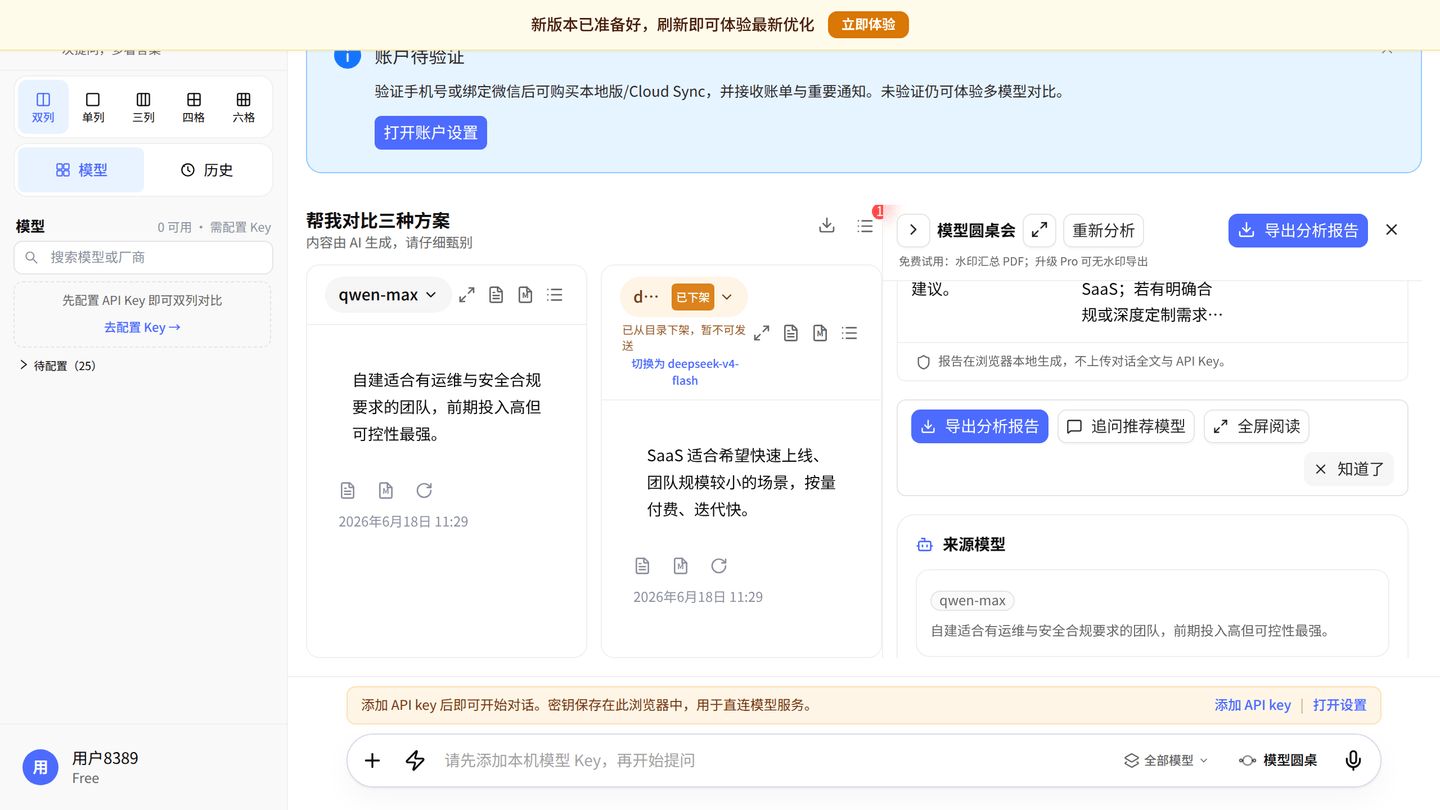Click 重新分析 button
1440x810 pixels.
(1103, 230)
